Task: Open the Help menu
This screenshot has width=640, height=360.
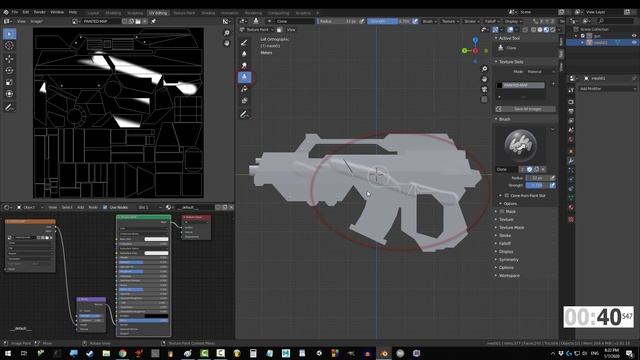Action: pos(73,12)
